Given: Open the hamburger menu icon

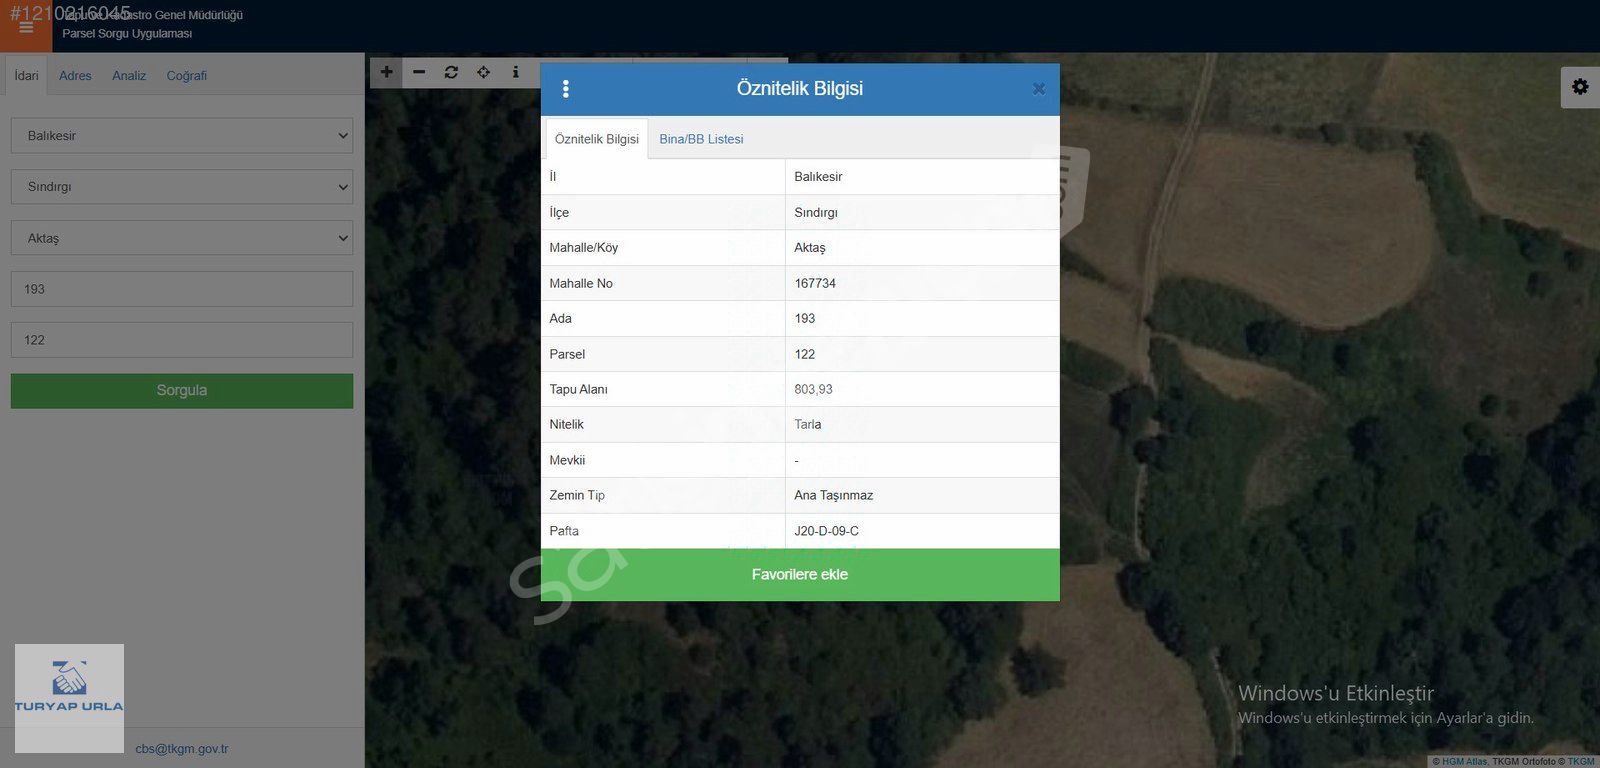Looking at the screenshot, I should tap(26, 27).
